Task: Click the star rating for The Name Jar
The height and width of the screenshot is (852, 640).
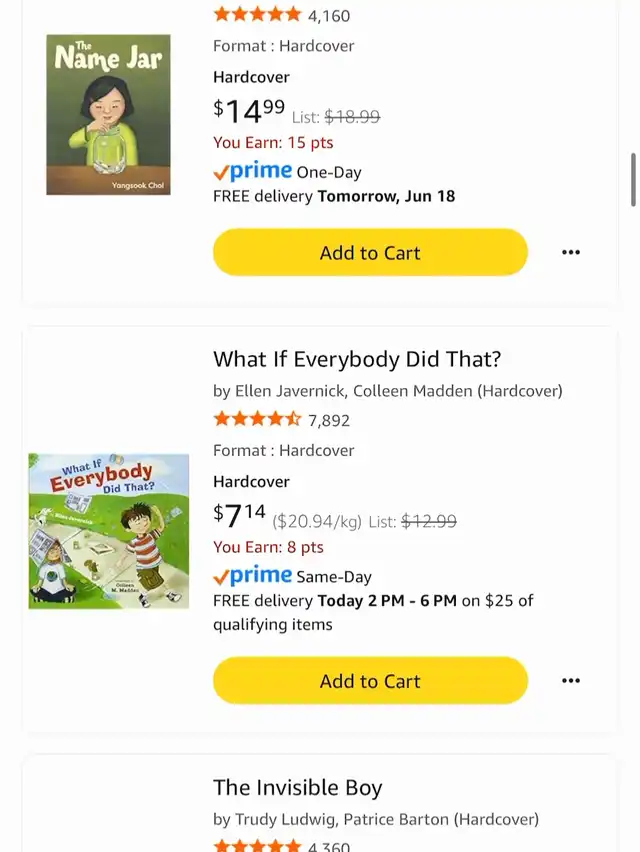Action: 257,14
